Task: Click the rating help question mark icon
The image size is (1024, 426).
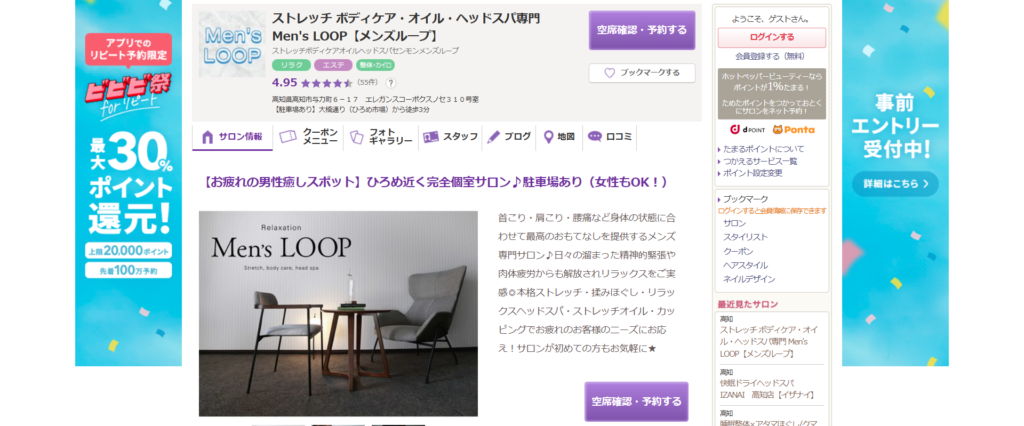Action: coord(391,83)
